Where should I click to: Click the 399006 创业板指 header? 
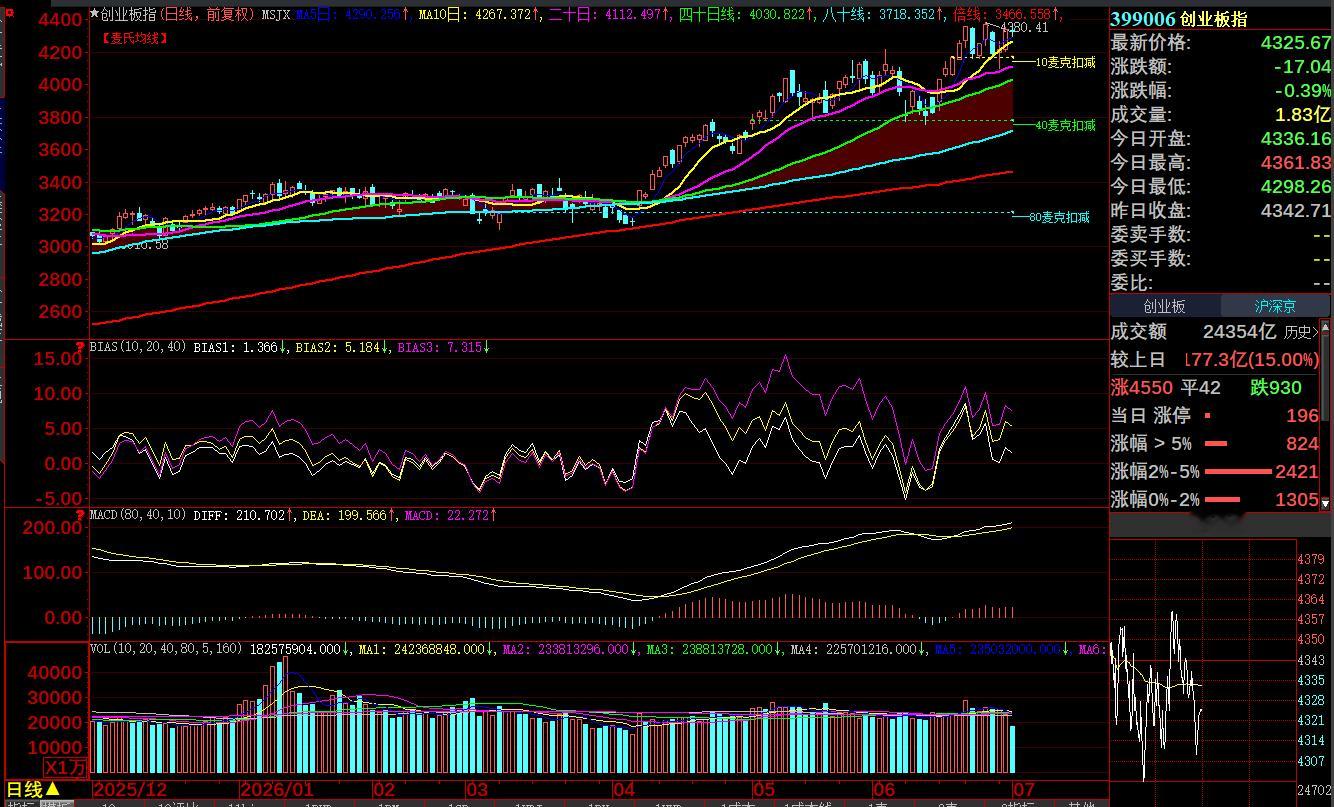(1179, 19)
